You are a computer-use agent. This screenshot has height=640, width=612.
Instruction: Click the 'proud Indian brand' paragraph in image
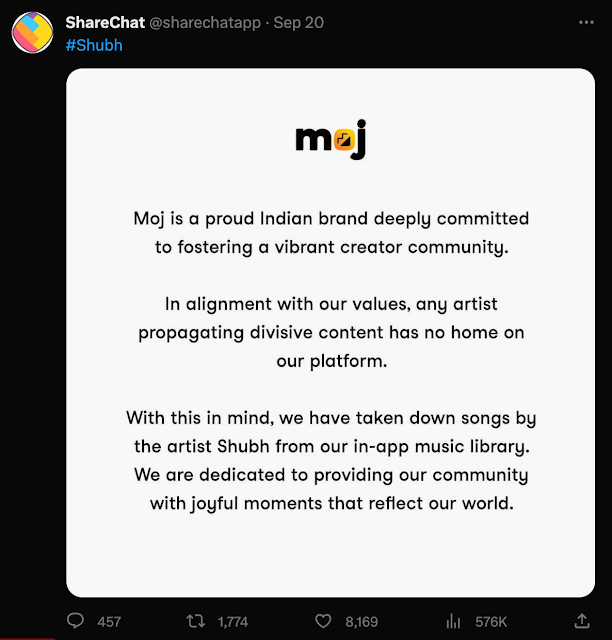[331, 233]
